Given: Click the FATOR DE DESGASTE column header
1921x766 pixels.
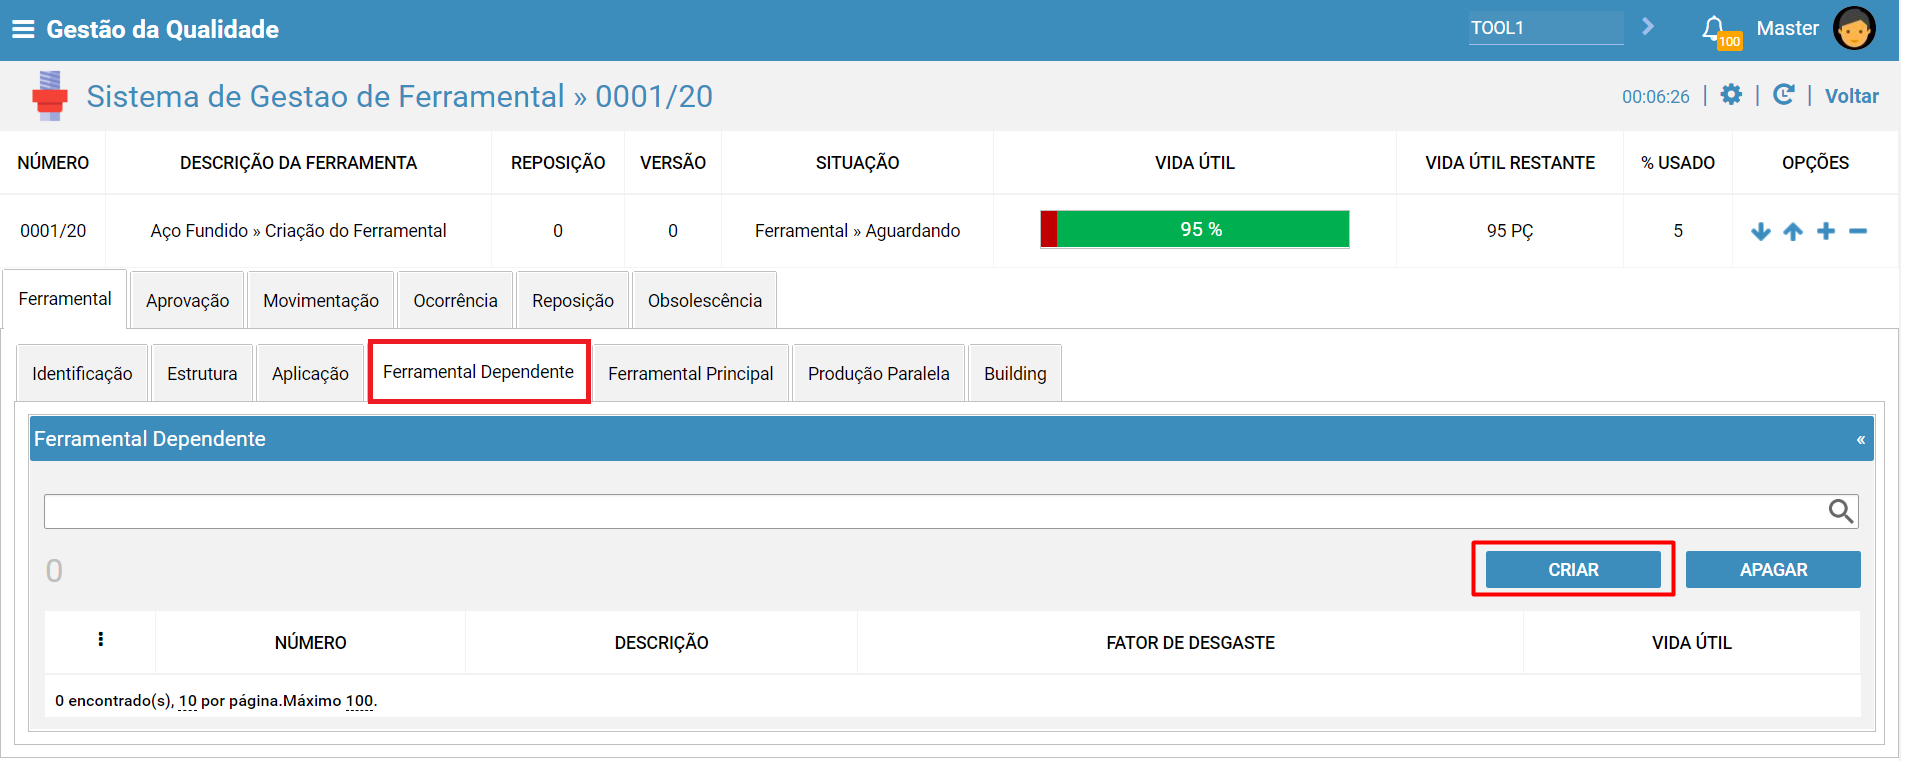Looking at the screenshot, I should point(1190,643).
